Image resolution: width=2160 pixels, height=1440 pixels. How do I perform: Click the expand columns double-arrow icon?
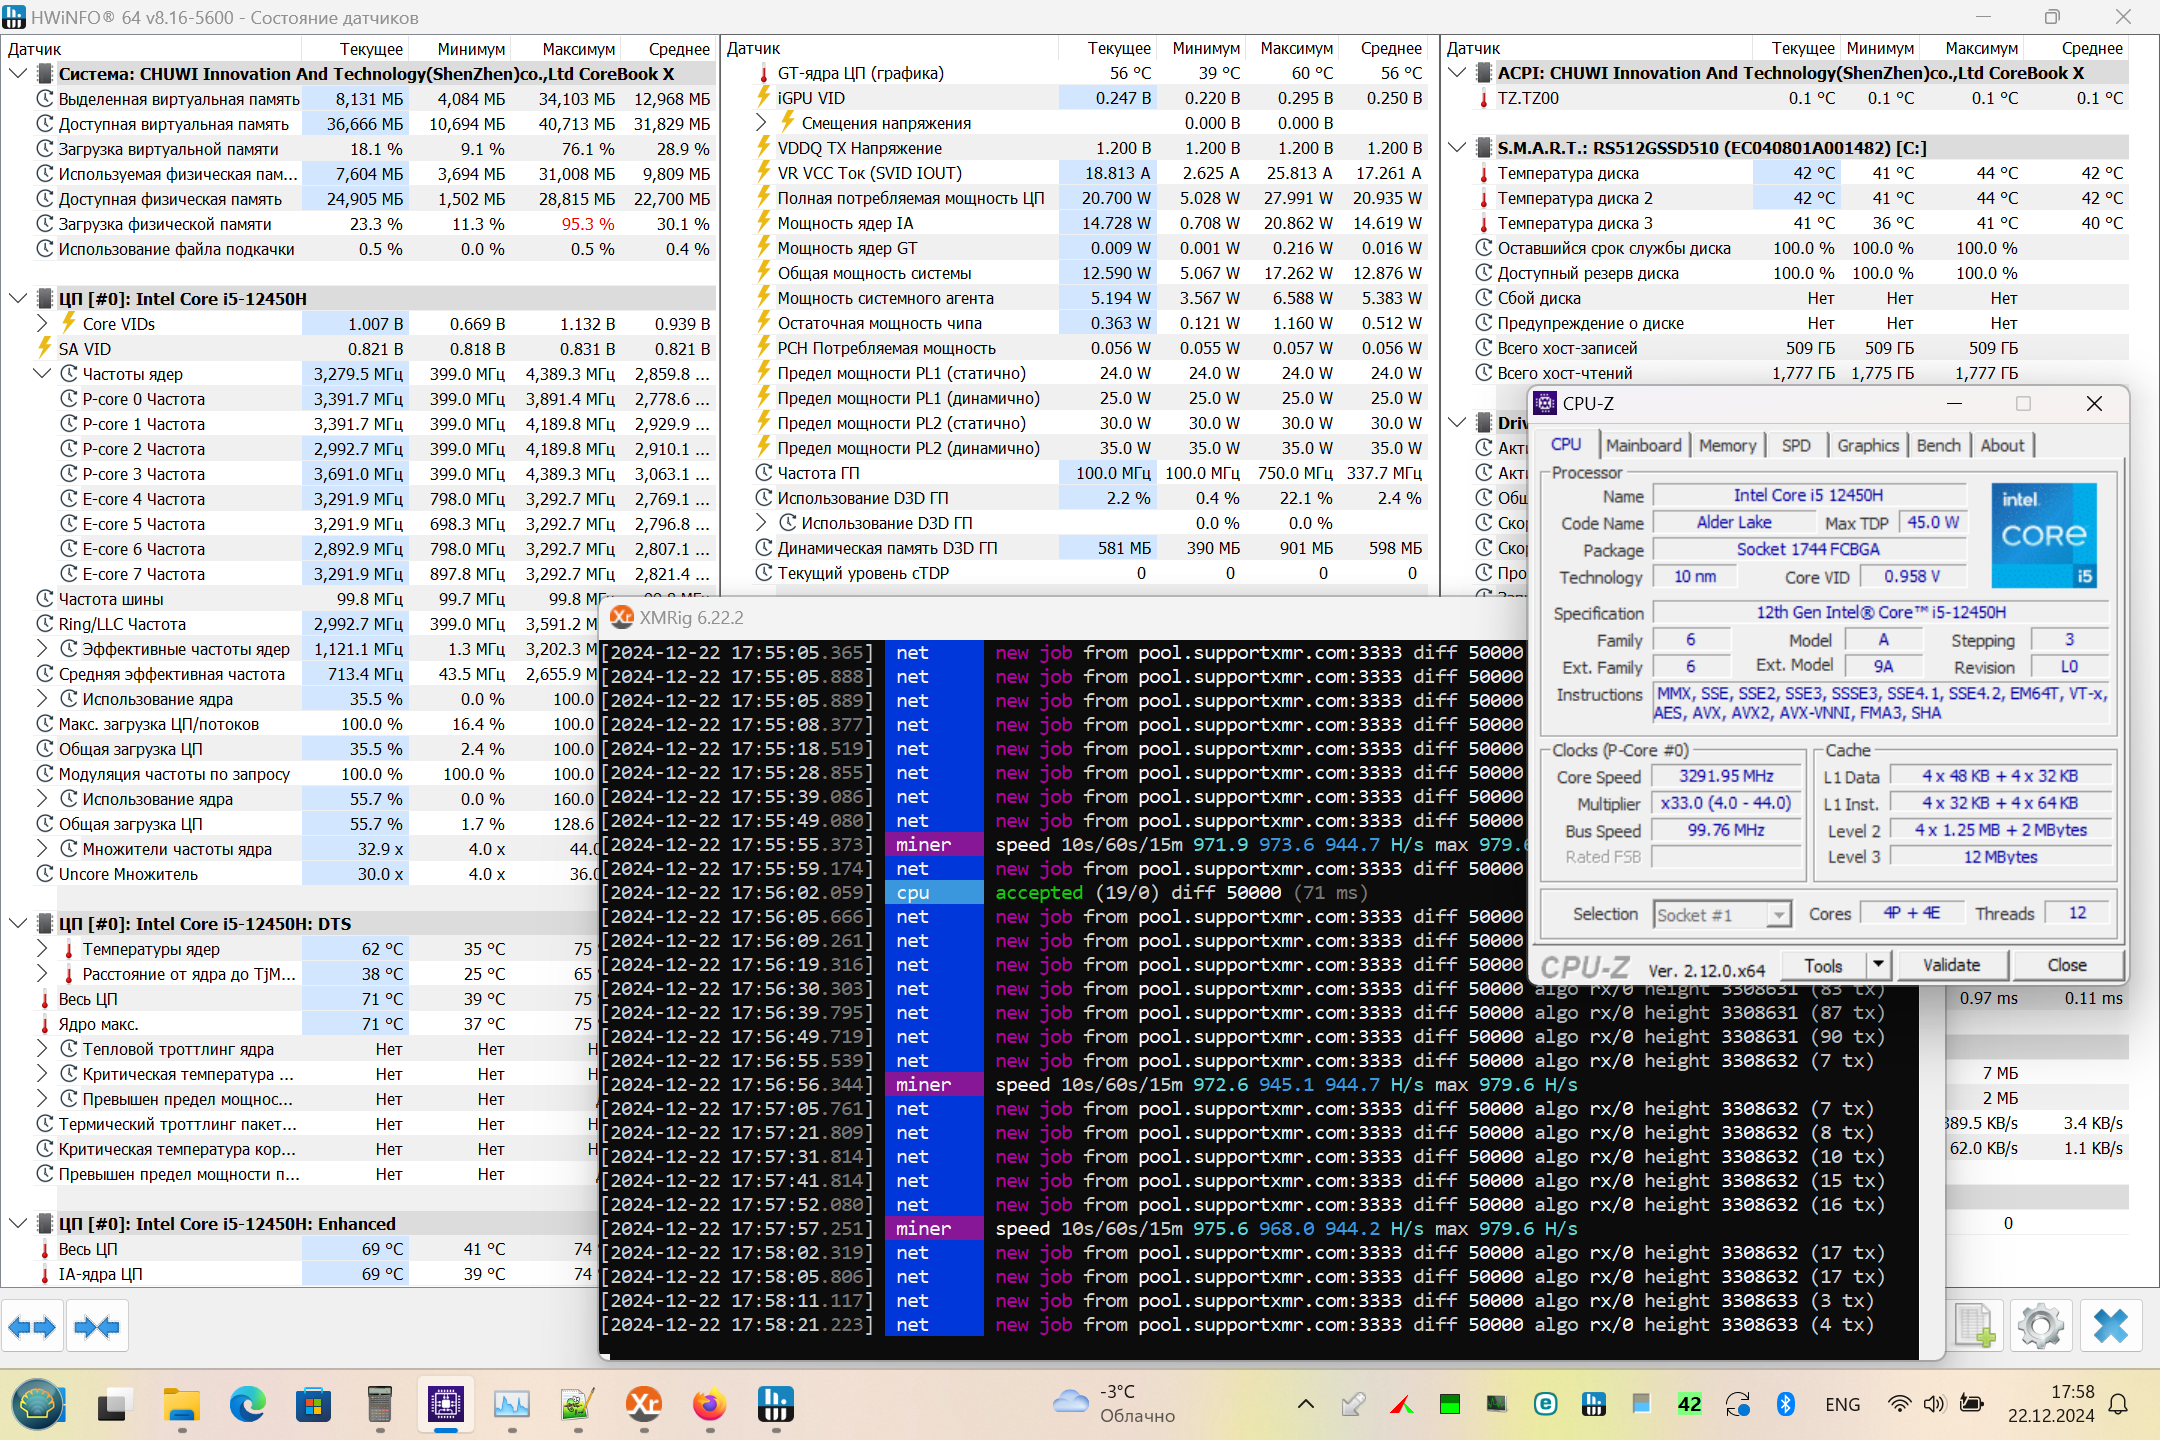(32, 1328)
